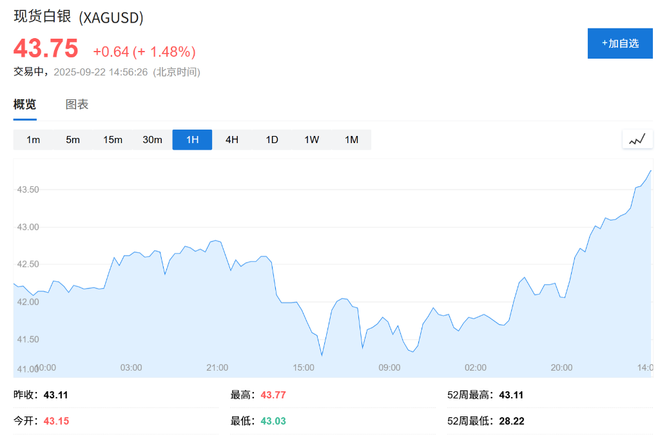660x439 pixels.
Task: Switch chart to 4H interval
Action: pos(232,140)
